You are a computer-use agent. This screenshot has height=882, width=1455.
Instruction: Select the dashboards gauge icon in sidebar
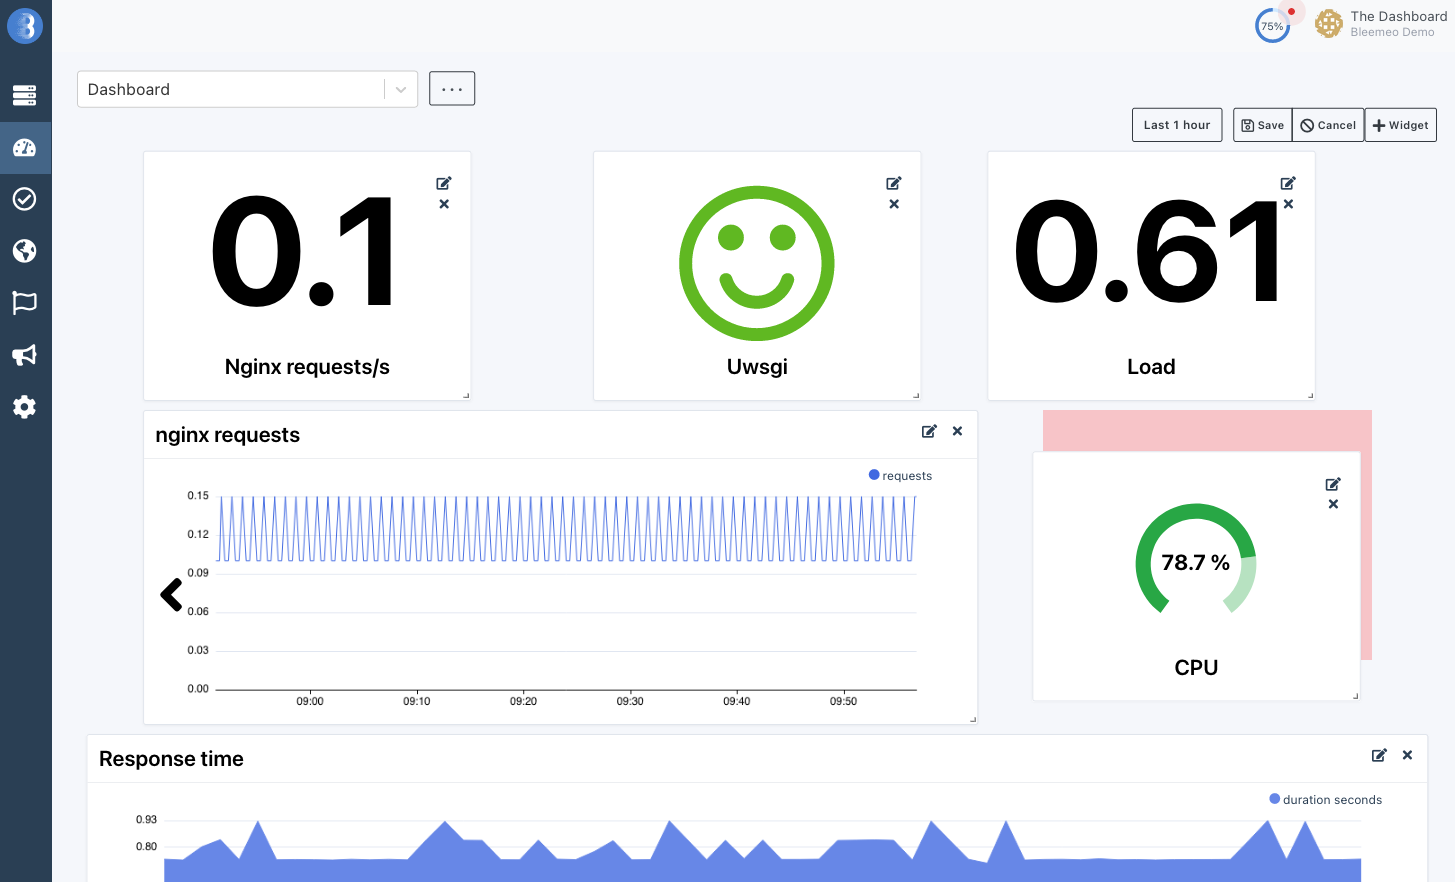click(25, 147)
